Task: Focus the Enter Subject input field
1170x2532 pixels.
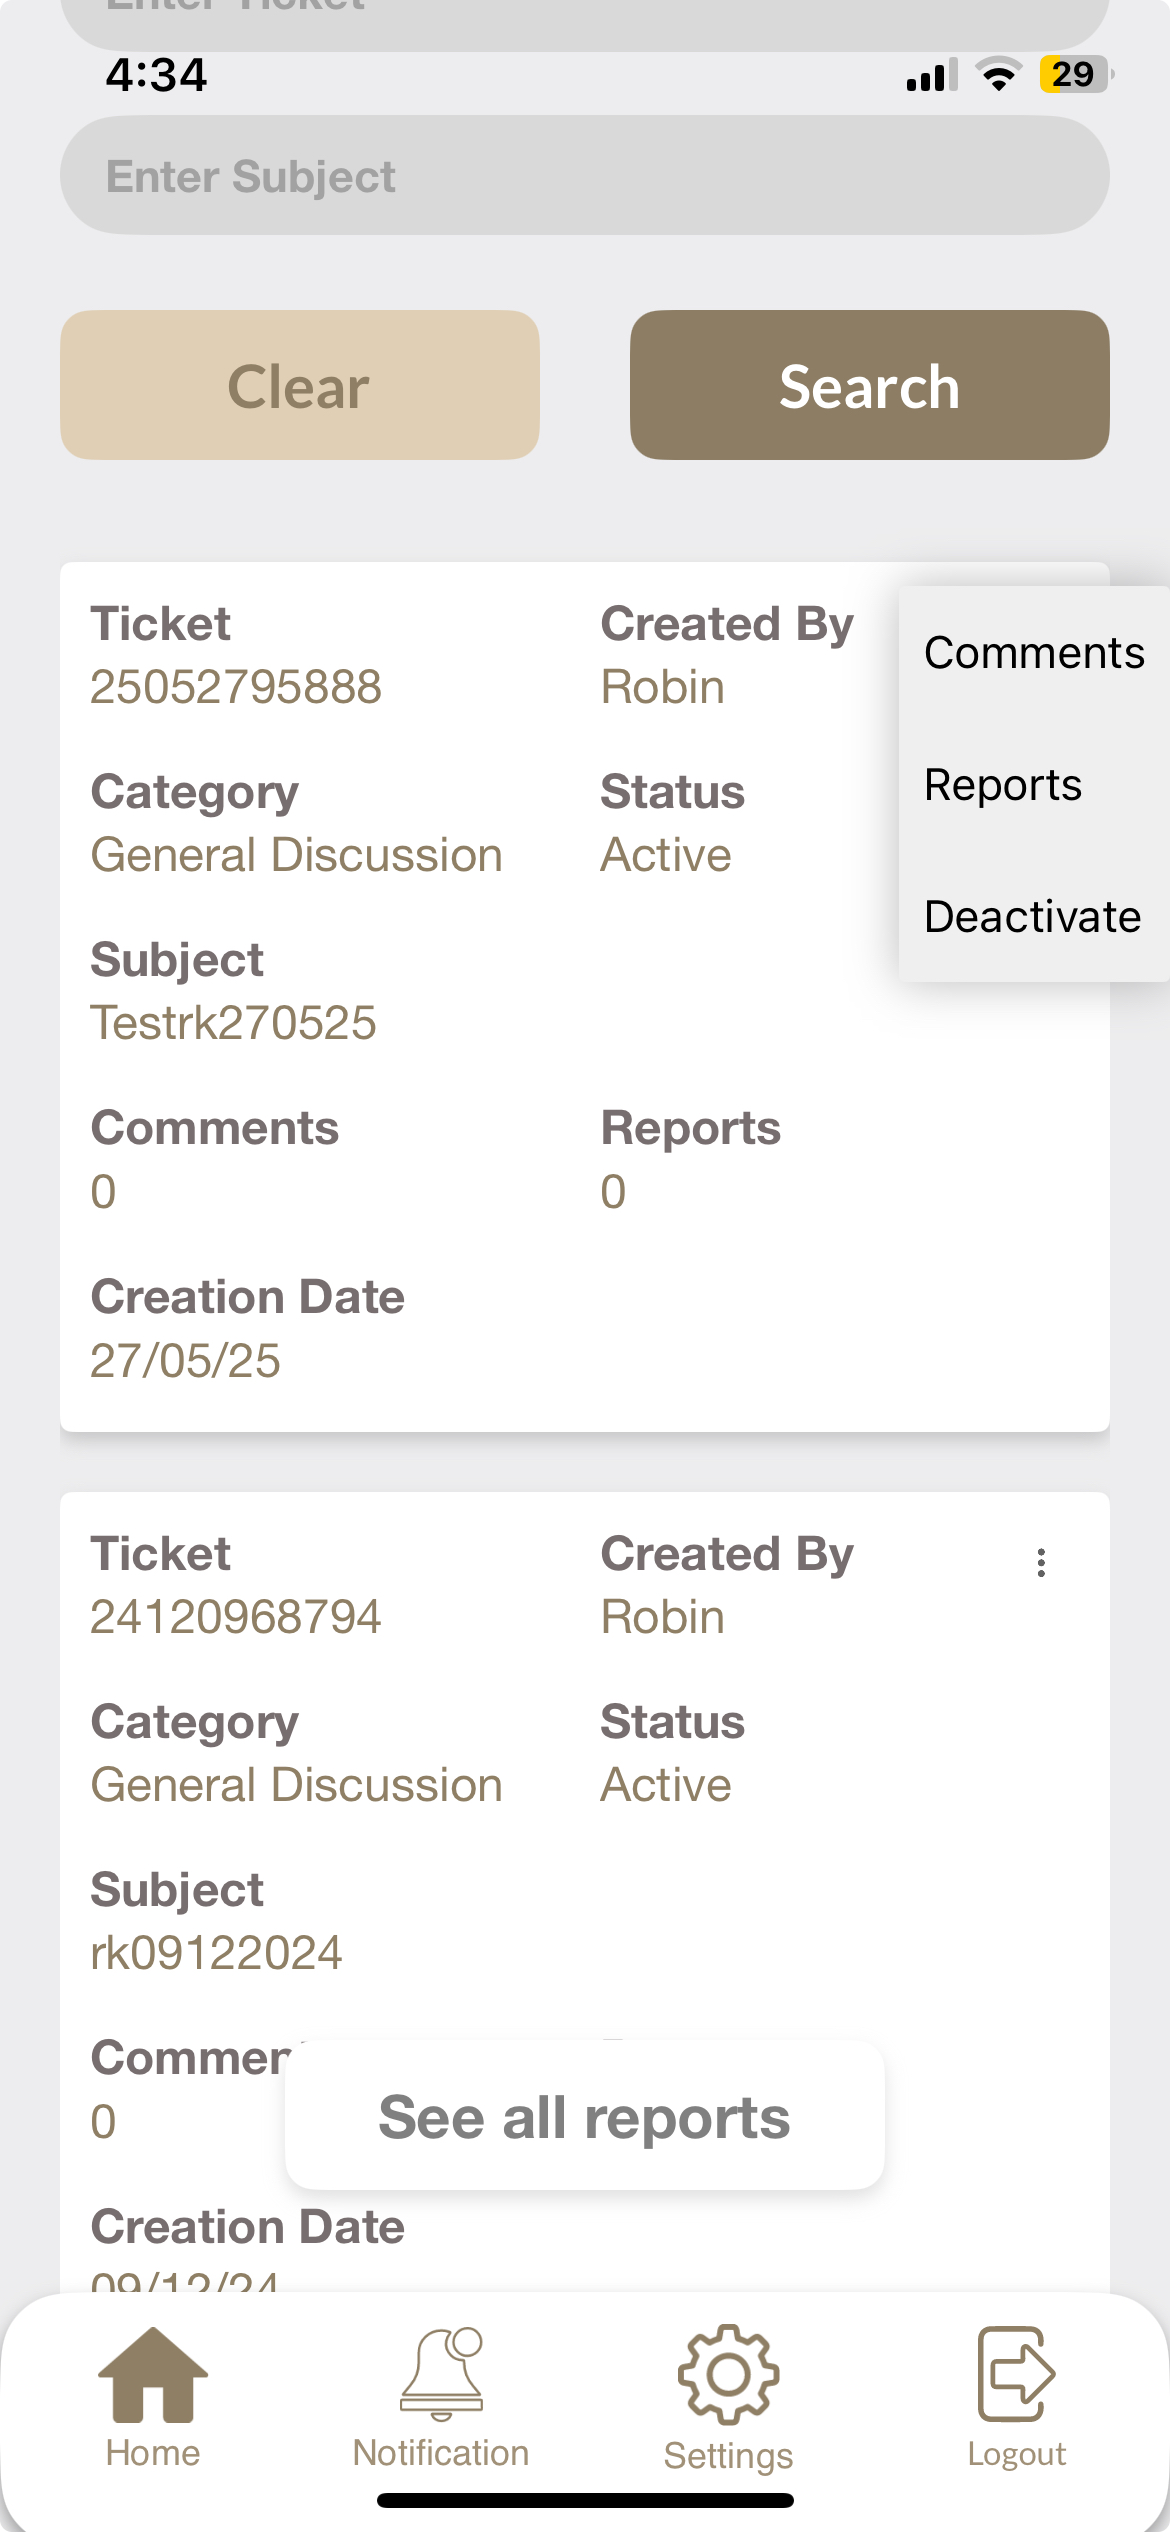Action: [x=584, y=176]
